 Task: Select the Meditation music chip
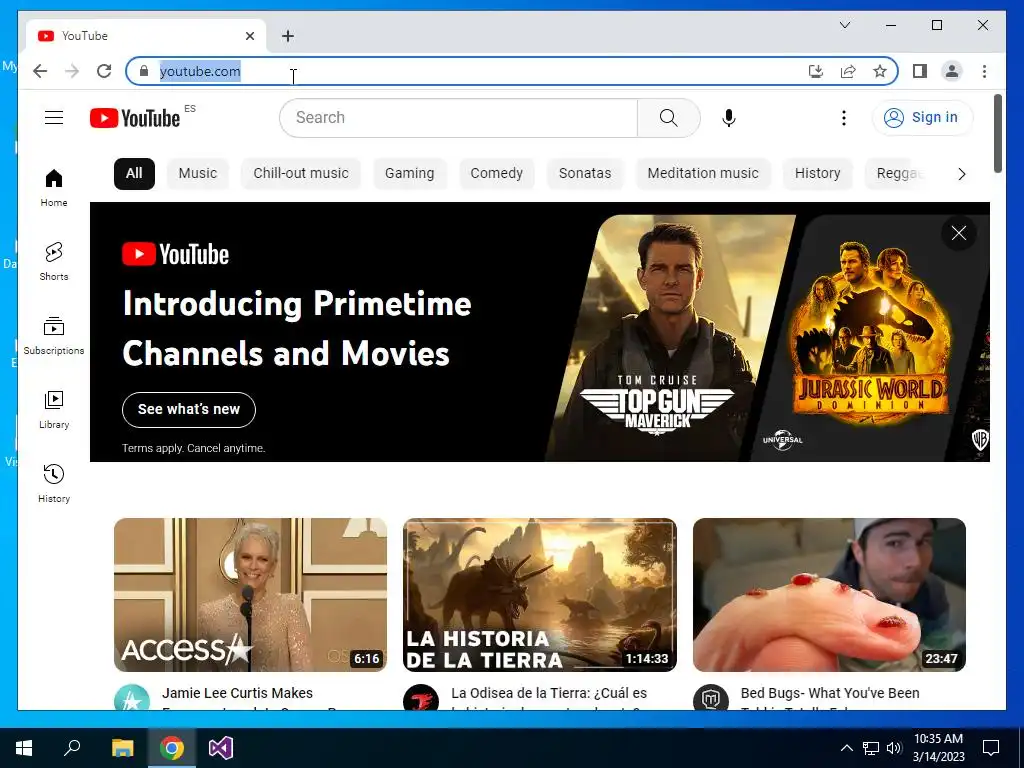pos(703,174)
